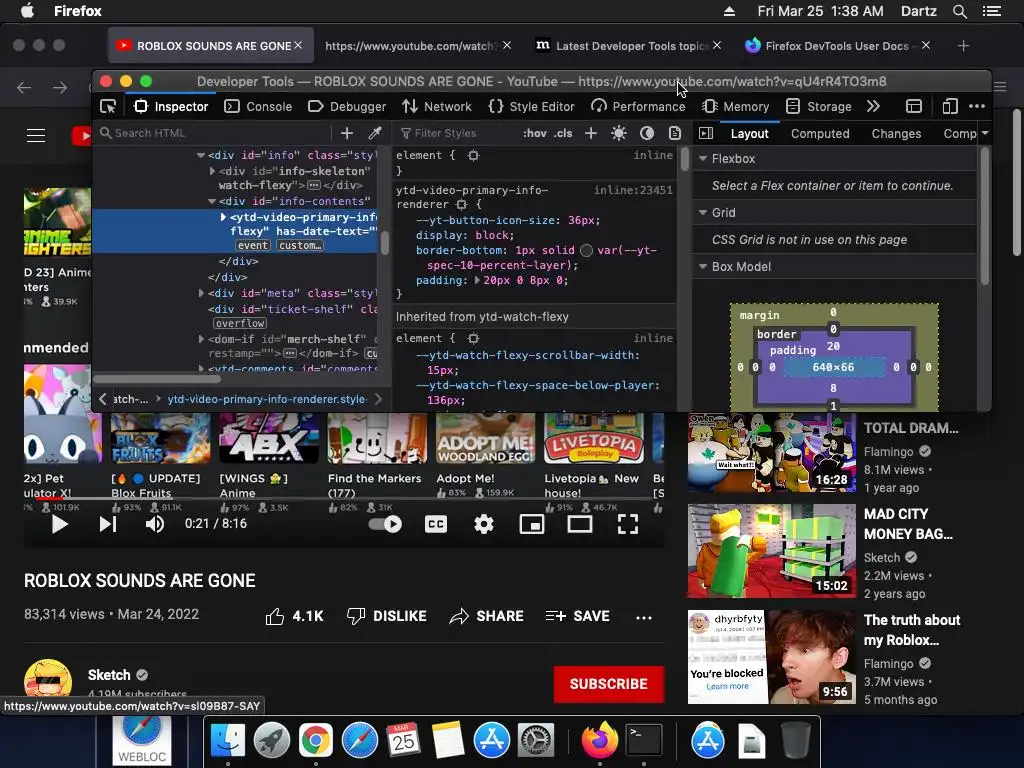Open DevTools customize menu (three dots)
The image size is (1024, 768).
click(x=977, y=106)
